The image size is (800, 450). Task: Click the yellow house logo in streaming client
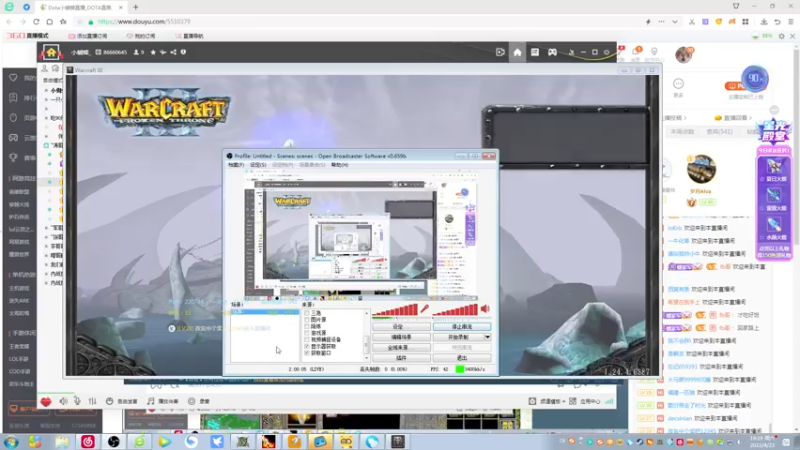click(51, 52)
